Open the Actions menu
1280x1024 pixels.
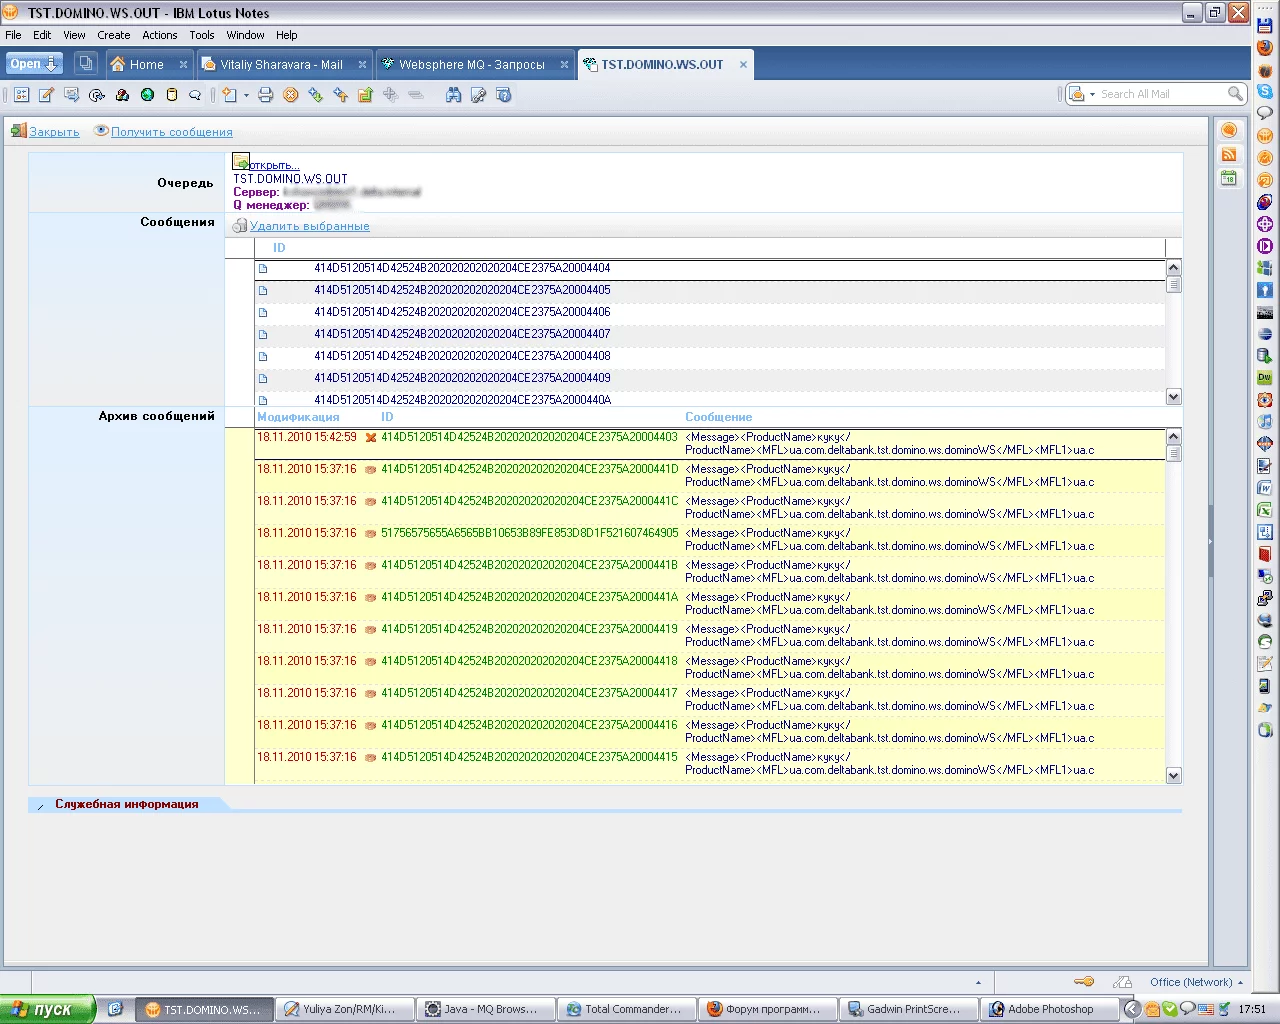(159, 35)
